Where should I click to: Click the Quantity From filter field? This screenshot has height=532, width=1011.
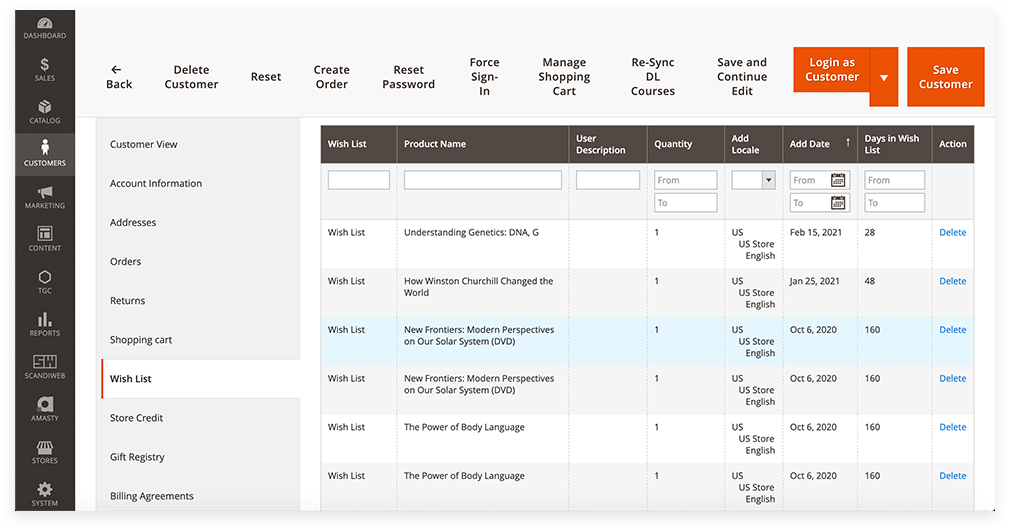685,180
